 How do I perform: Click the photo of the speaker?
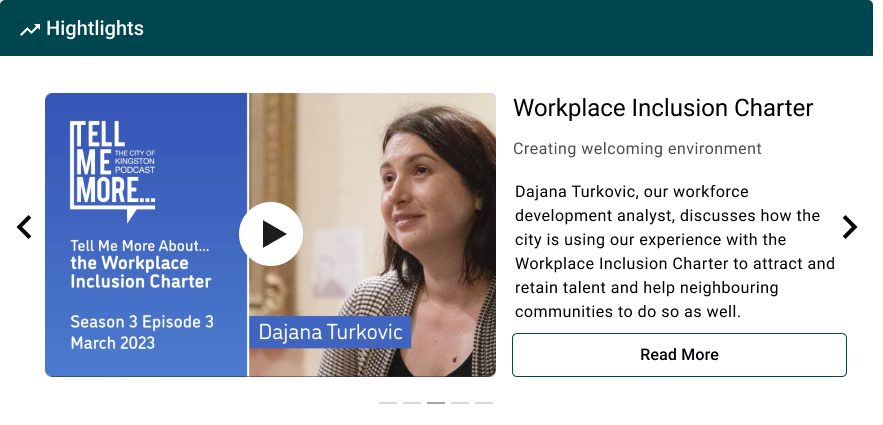(420, 200)
